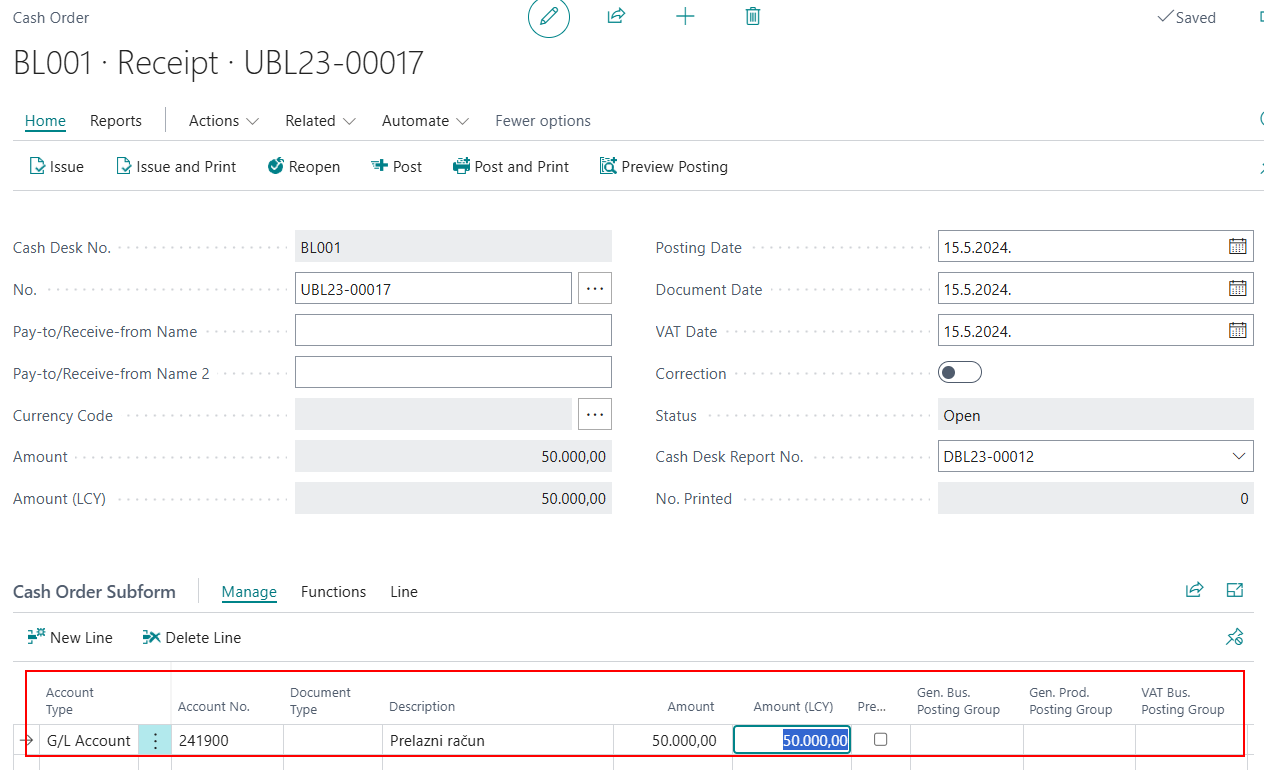The image size is (1264, 770).
Task: Click ellipsis button next to No. field
Action: click(x=595, y=289)
